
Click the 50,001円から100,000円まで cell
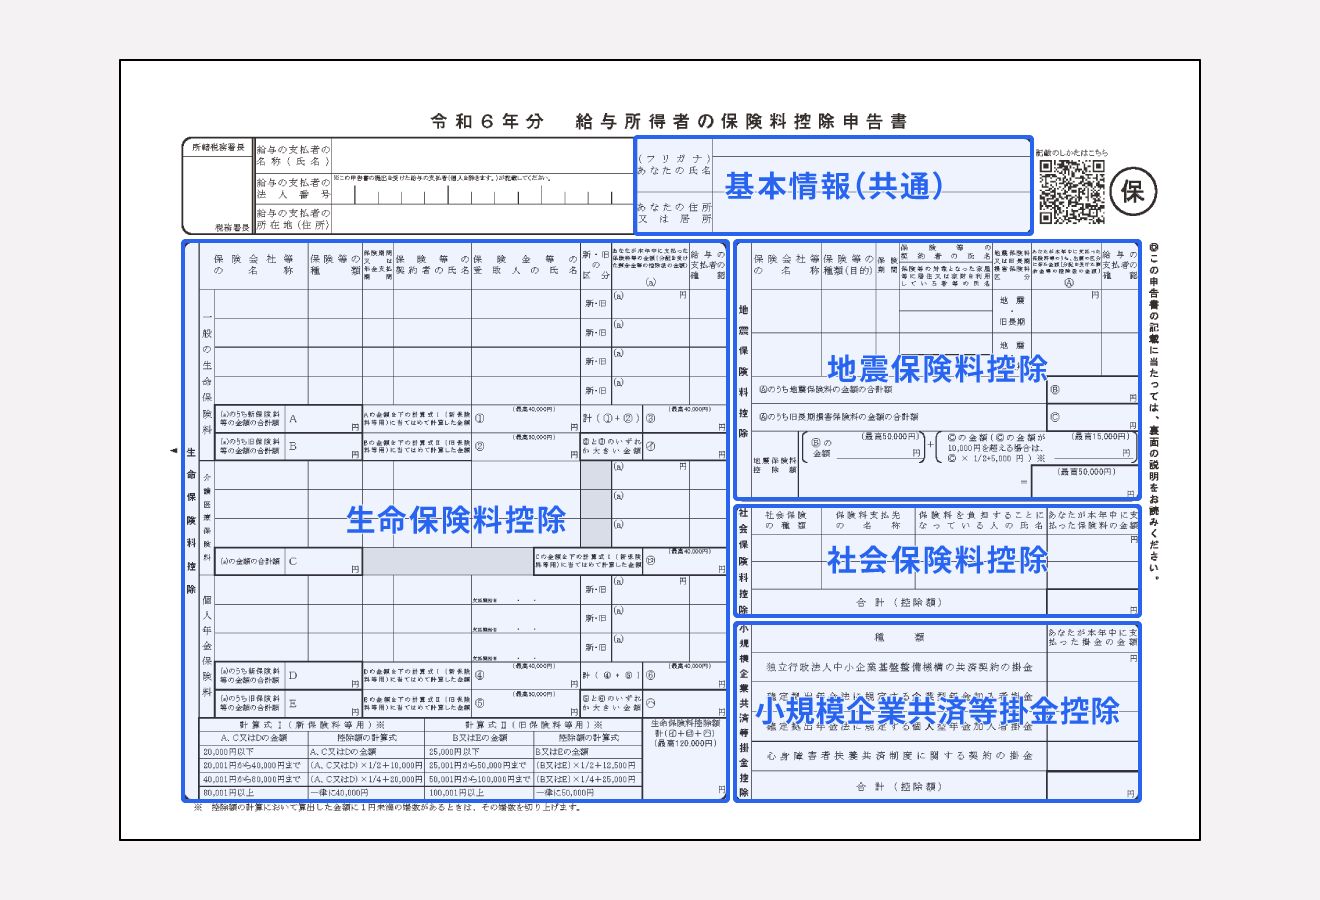[x=479, y=779]
